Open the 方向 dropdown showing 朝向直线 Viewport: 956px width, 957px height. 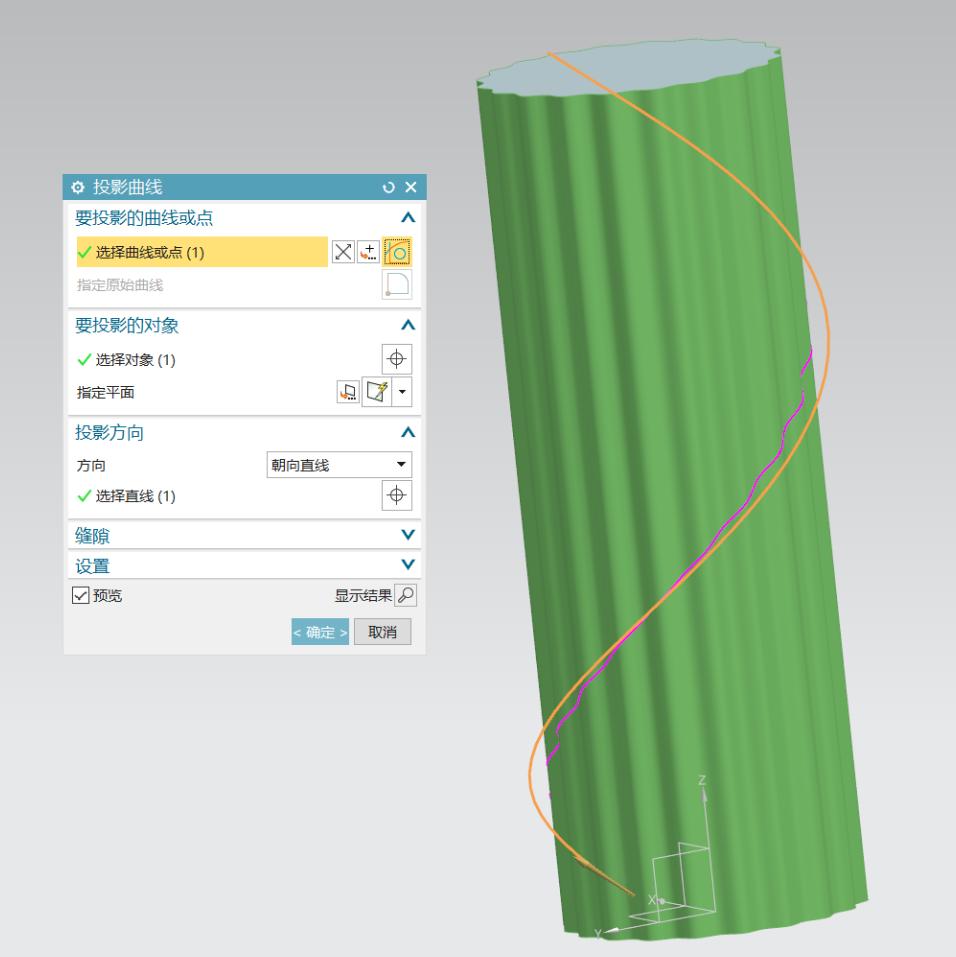[338, 464]
